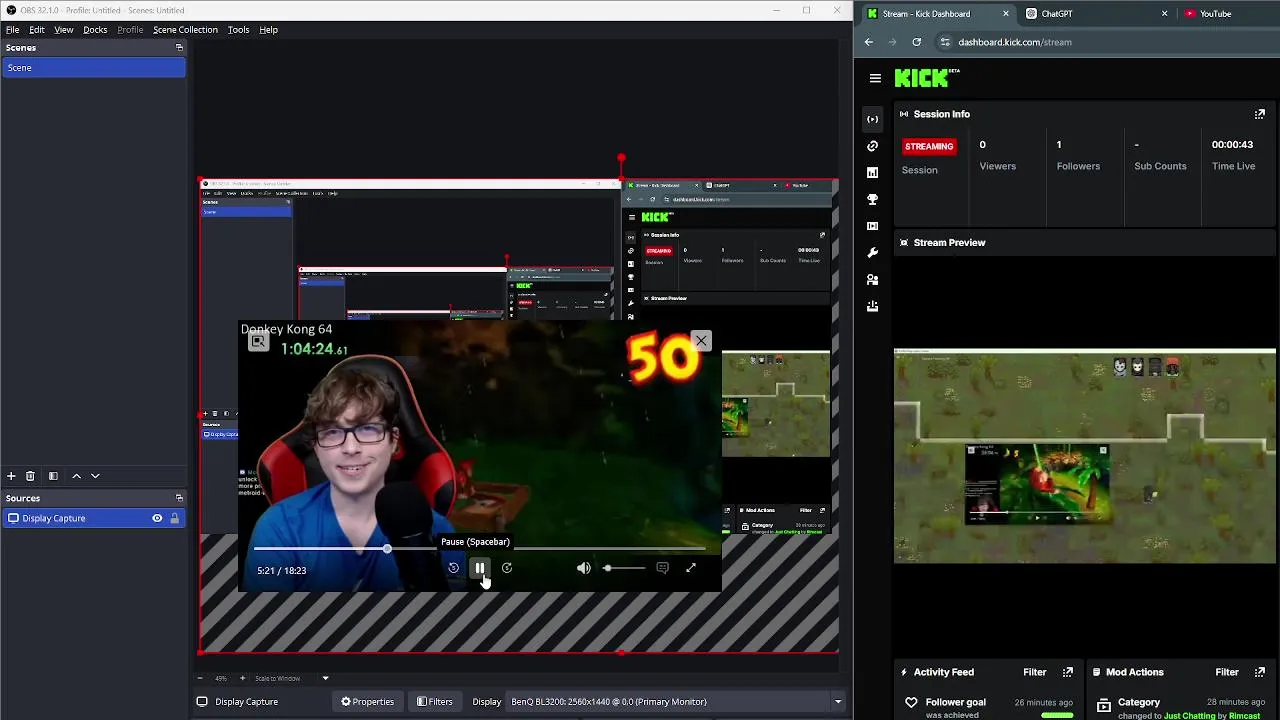Seek along the video progress bar

(480, 549)
